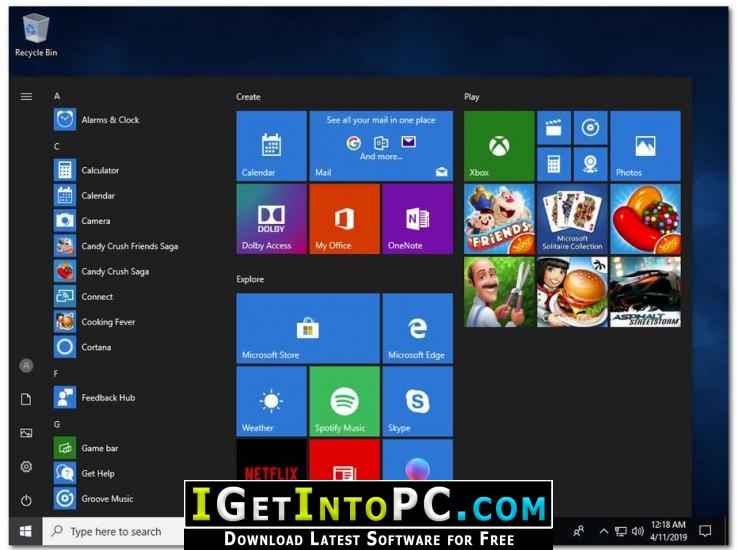Open Settings gear in Start sidebar

tap(26, 466)
